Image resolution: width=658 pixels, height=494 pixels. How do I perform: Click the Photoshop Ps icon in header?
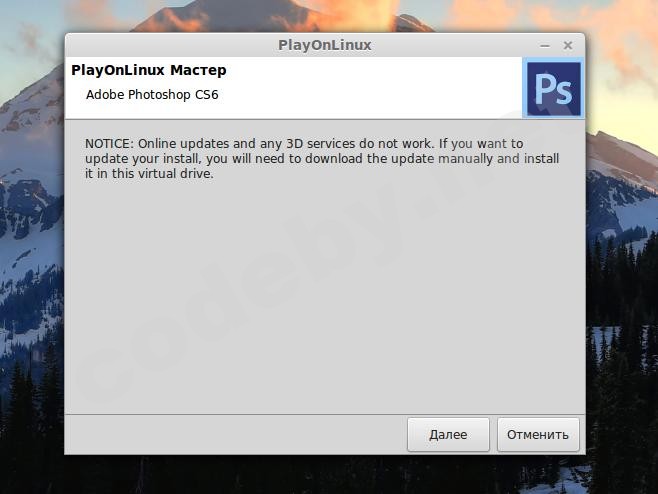(553, 89)
